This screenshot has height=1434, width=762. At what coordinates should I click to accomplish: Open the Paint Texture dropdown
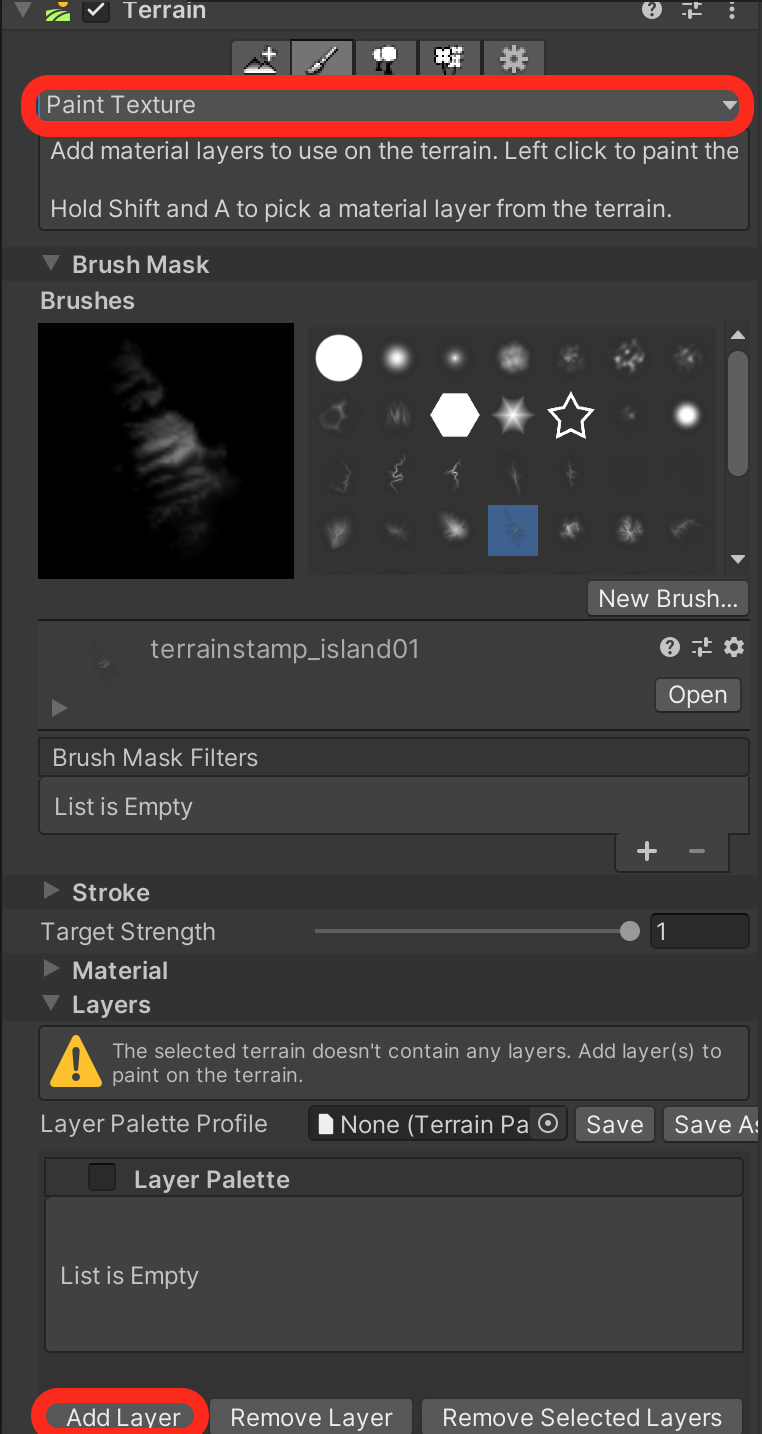point(388,105)
